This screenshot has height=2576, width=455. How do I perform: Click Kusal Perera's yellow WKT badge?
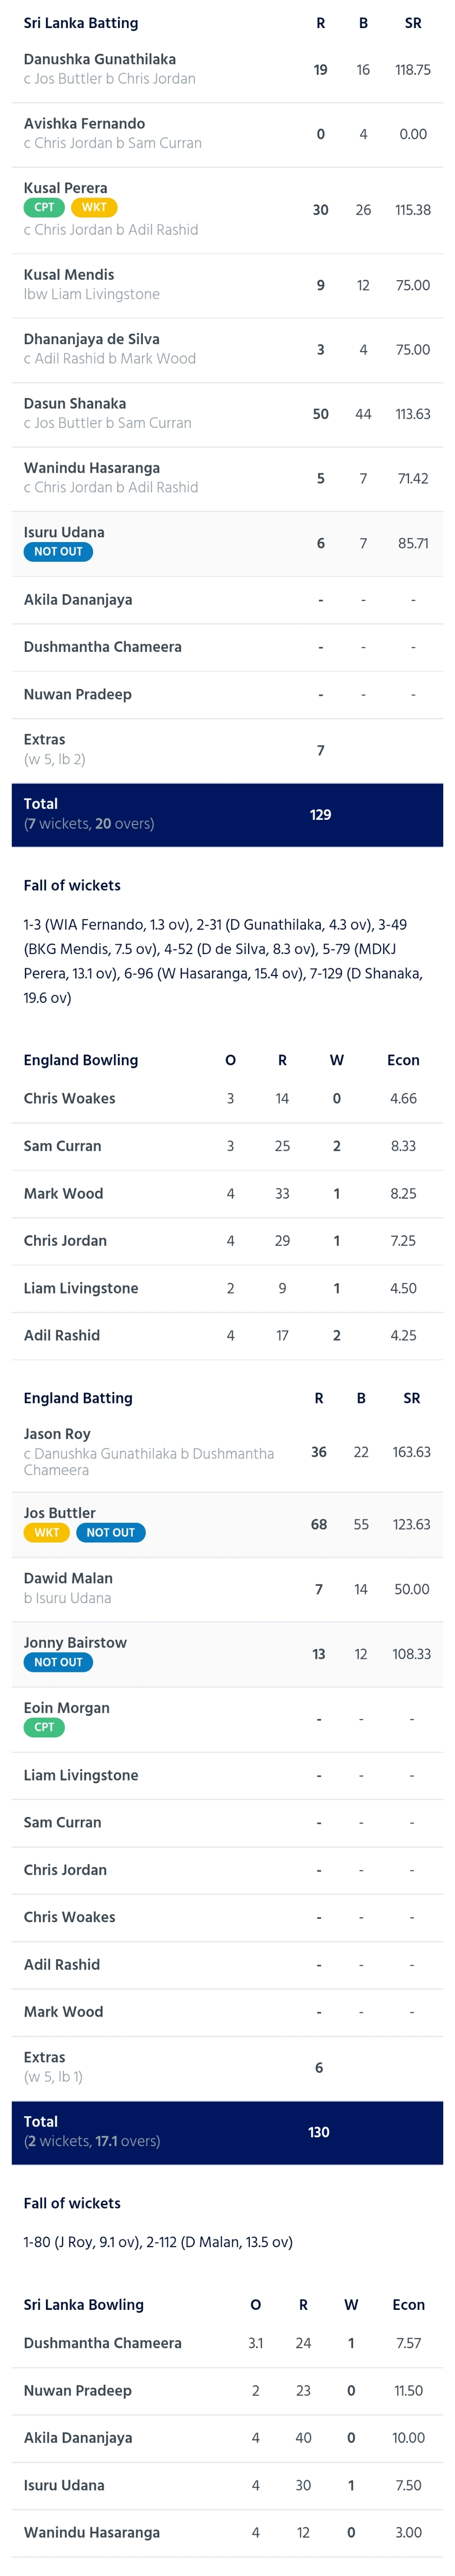click(x=94, y=207)
